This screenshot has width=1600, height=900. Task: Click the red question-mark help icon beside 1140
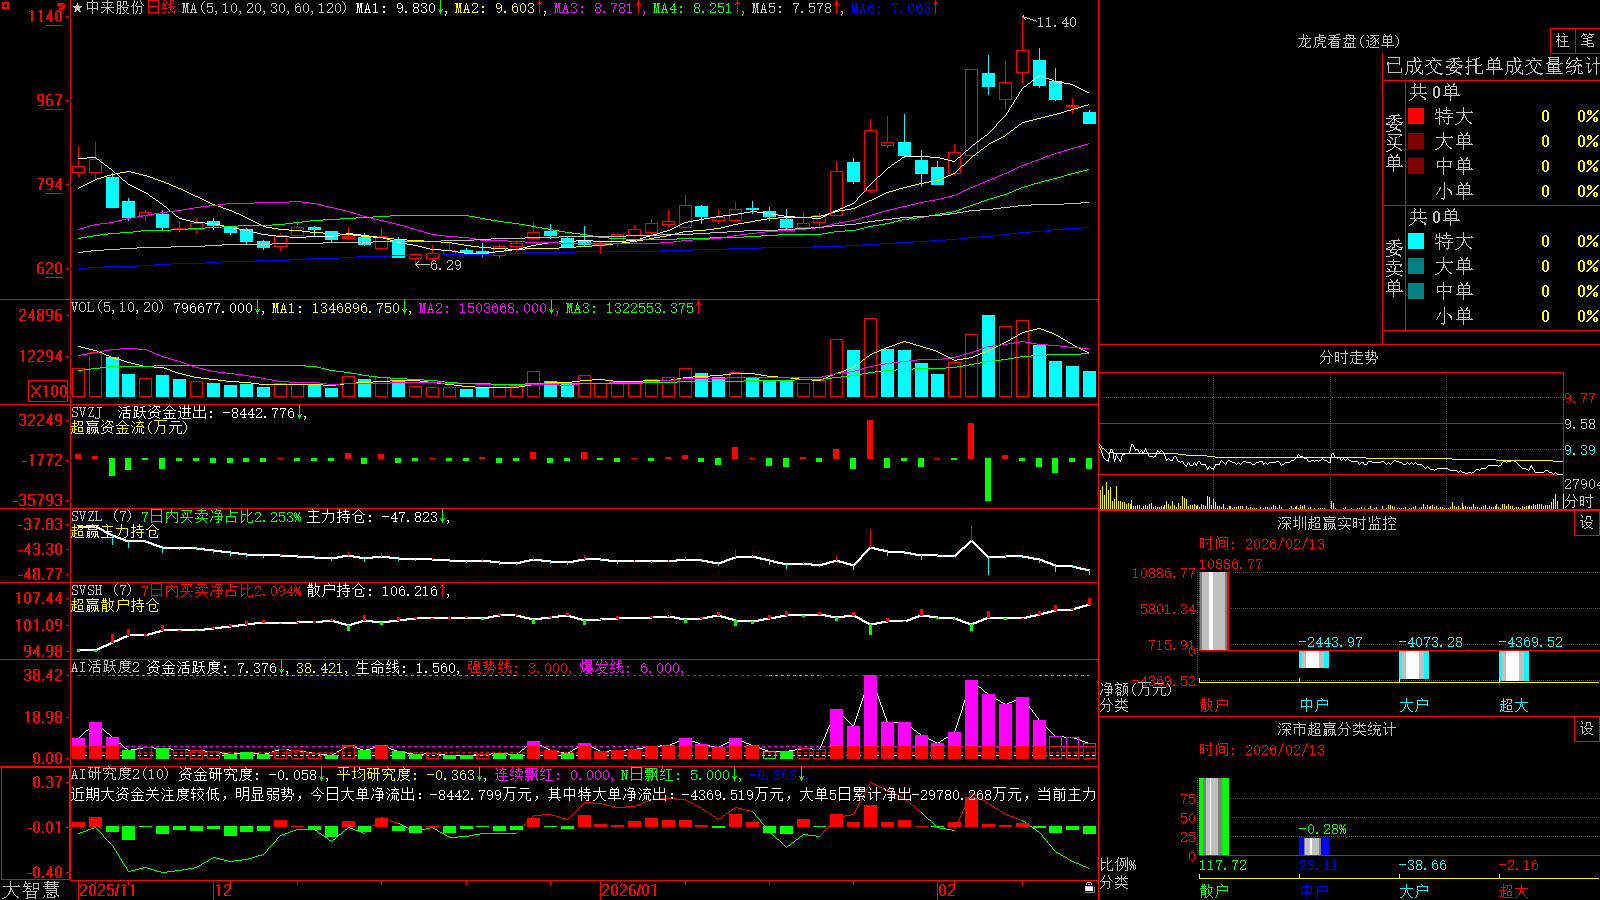(x=63, y=8)
